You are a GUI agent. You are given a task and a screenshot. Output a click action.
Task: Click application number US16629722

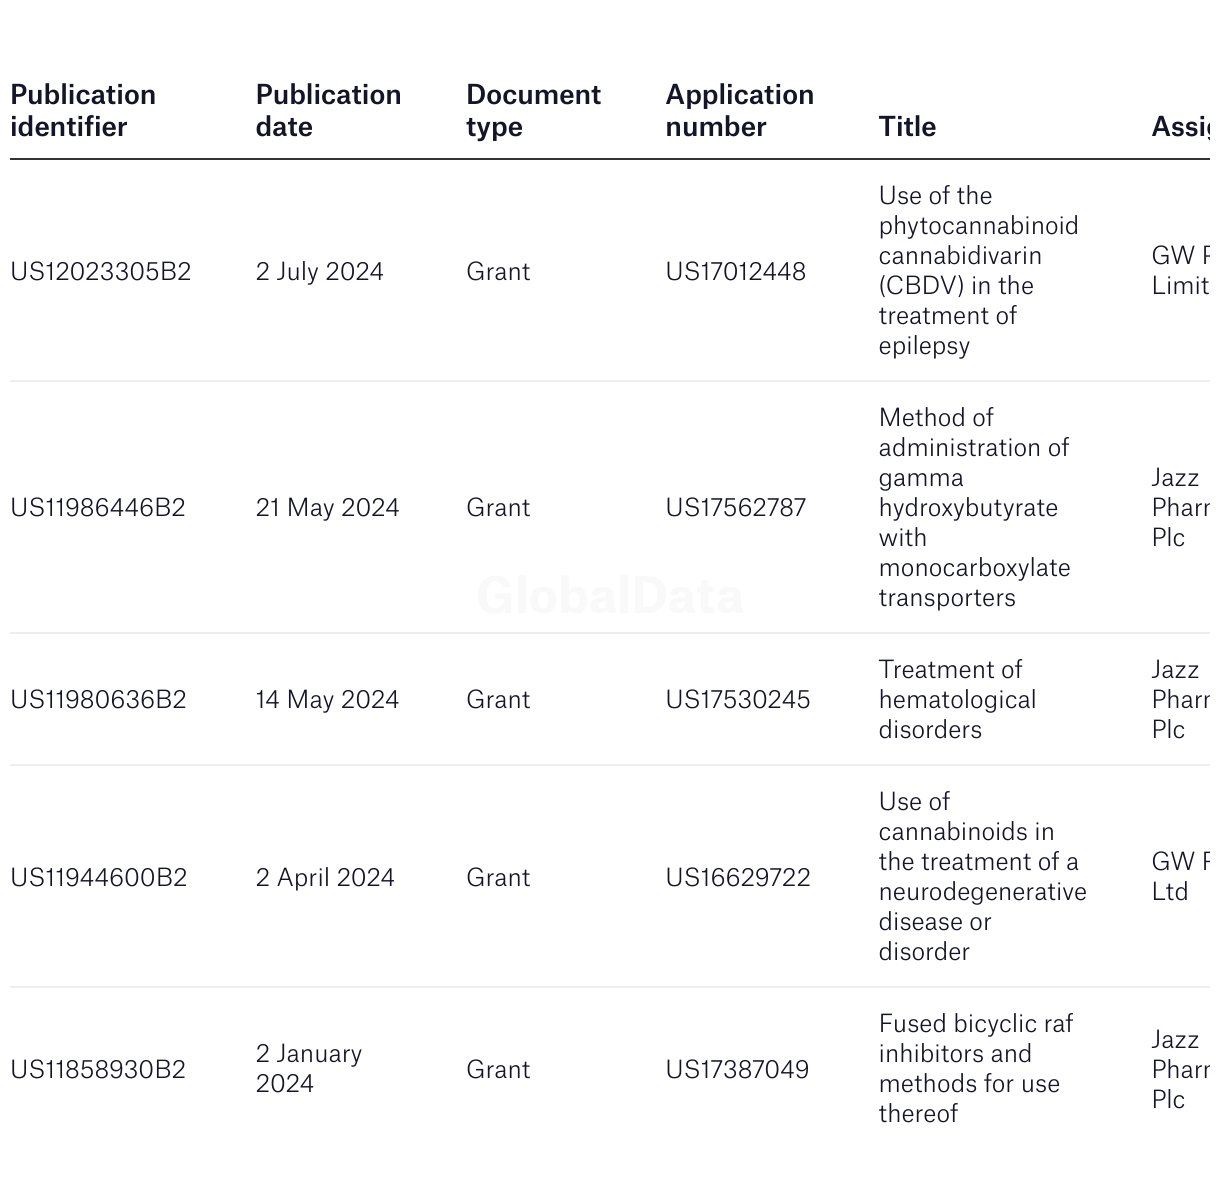pos(738,878)
